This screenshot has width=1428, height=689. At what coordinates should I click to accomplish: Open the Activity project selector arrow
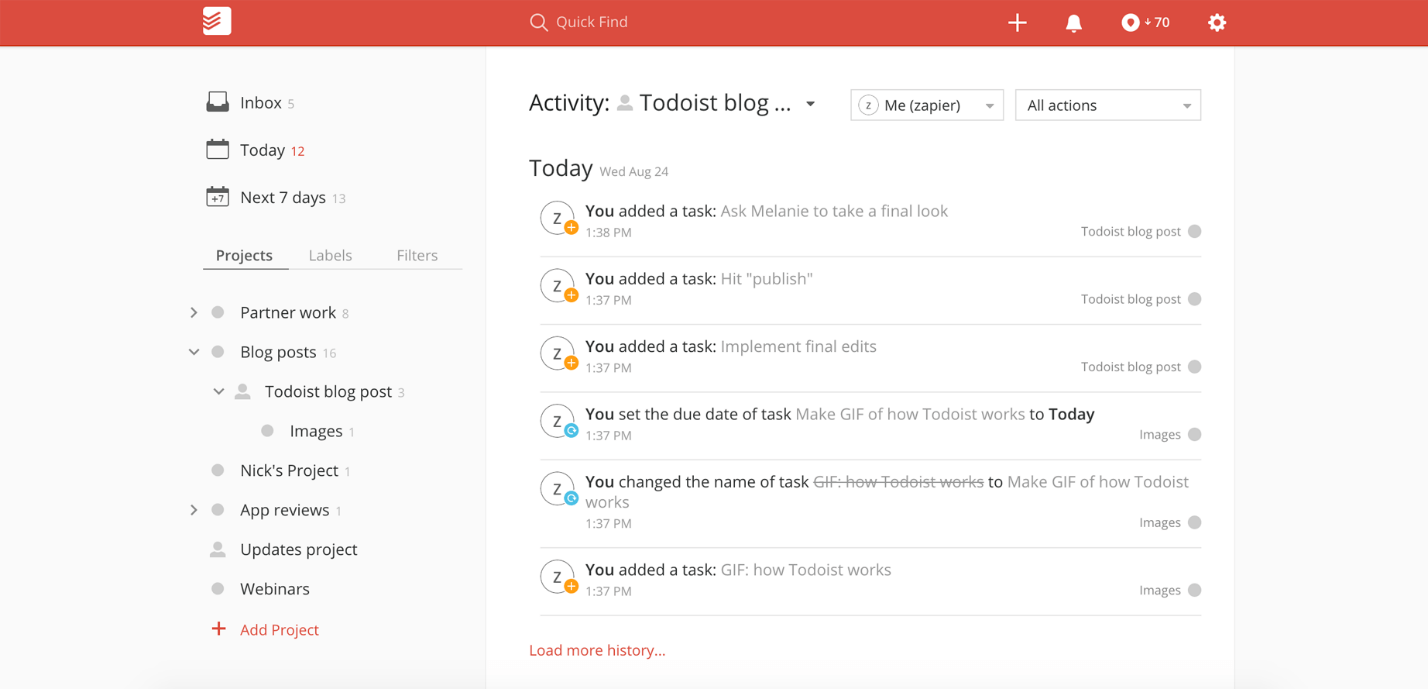point(810,104)
